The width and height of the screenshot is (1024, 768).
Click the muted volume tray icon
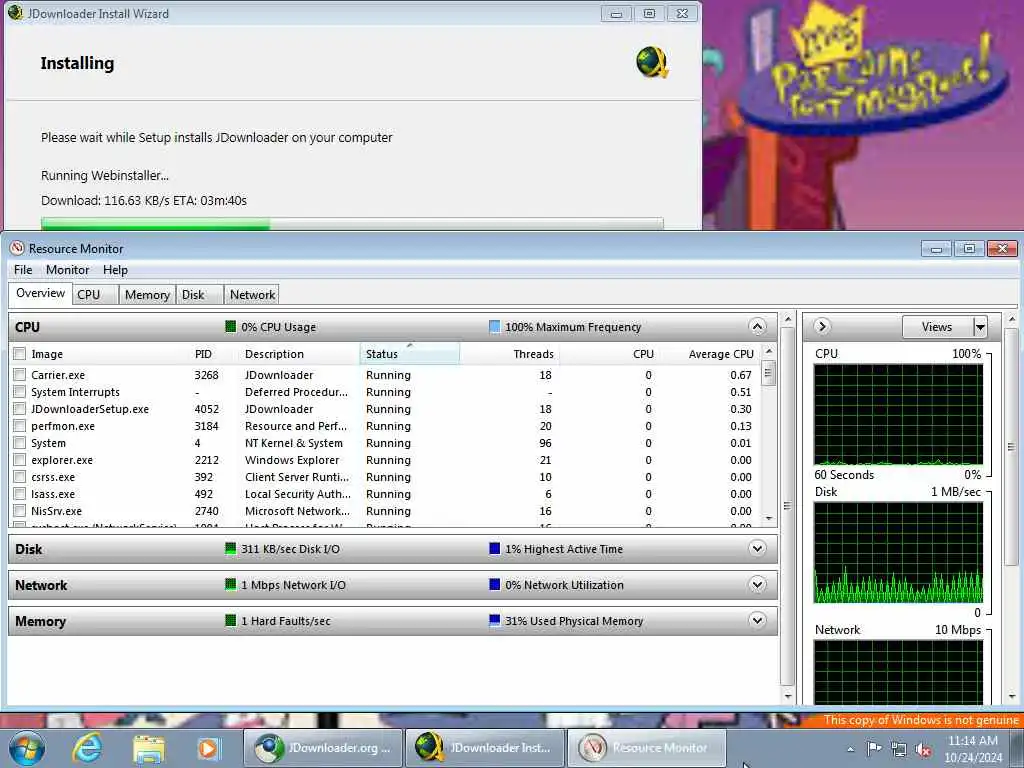click(x=923, y=749)
